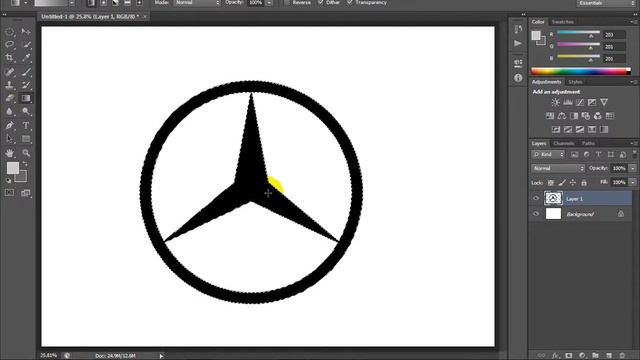Select the Zoom tool
The height and width of the screenshot is (360, 640).
coord(26,153)
